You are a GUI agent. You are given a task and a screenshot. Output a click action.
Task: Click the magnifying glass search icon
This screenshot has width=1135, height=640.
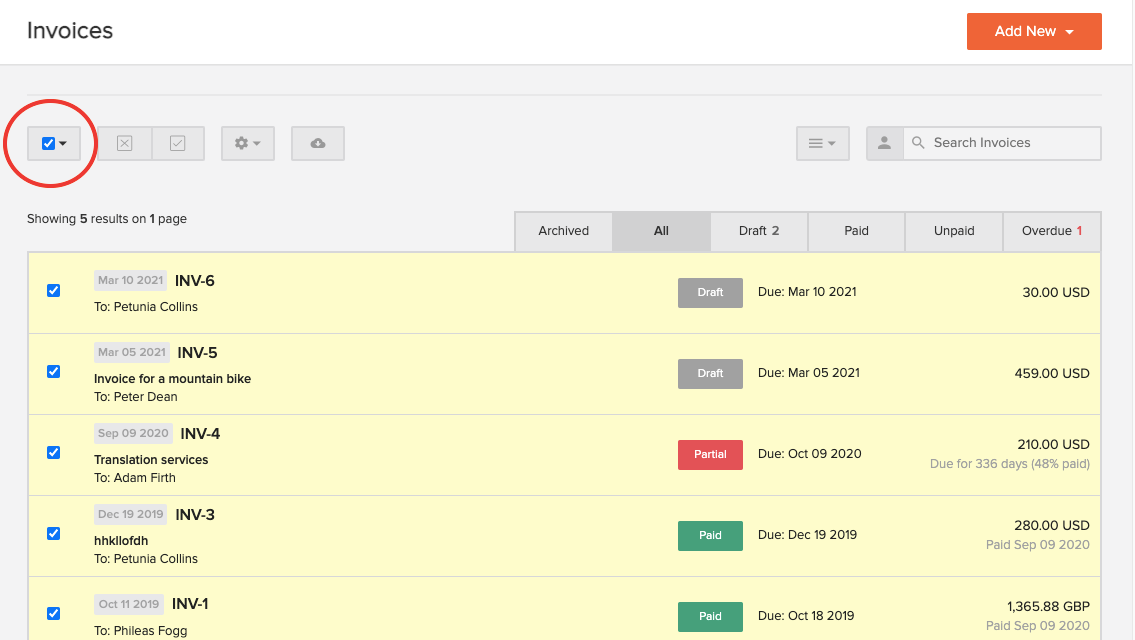click(x=918, y=143)
